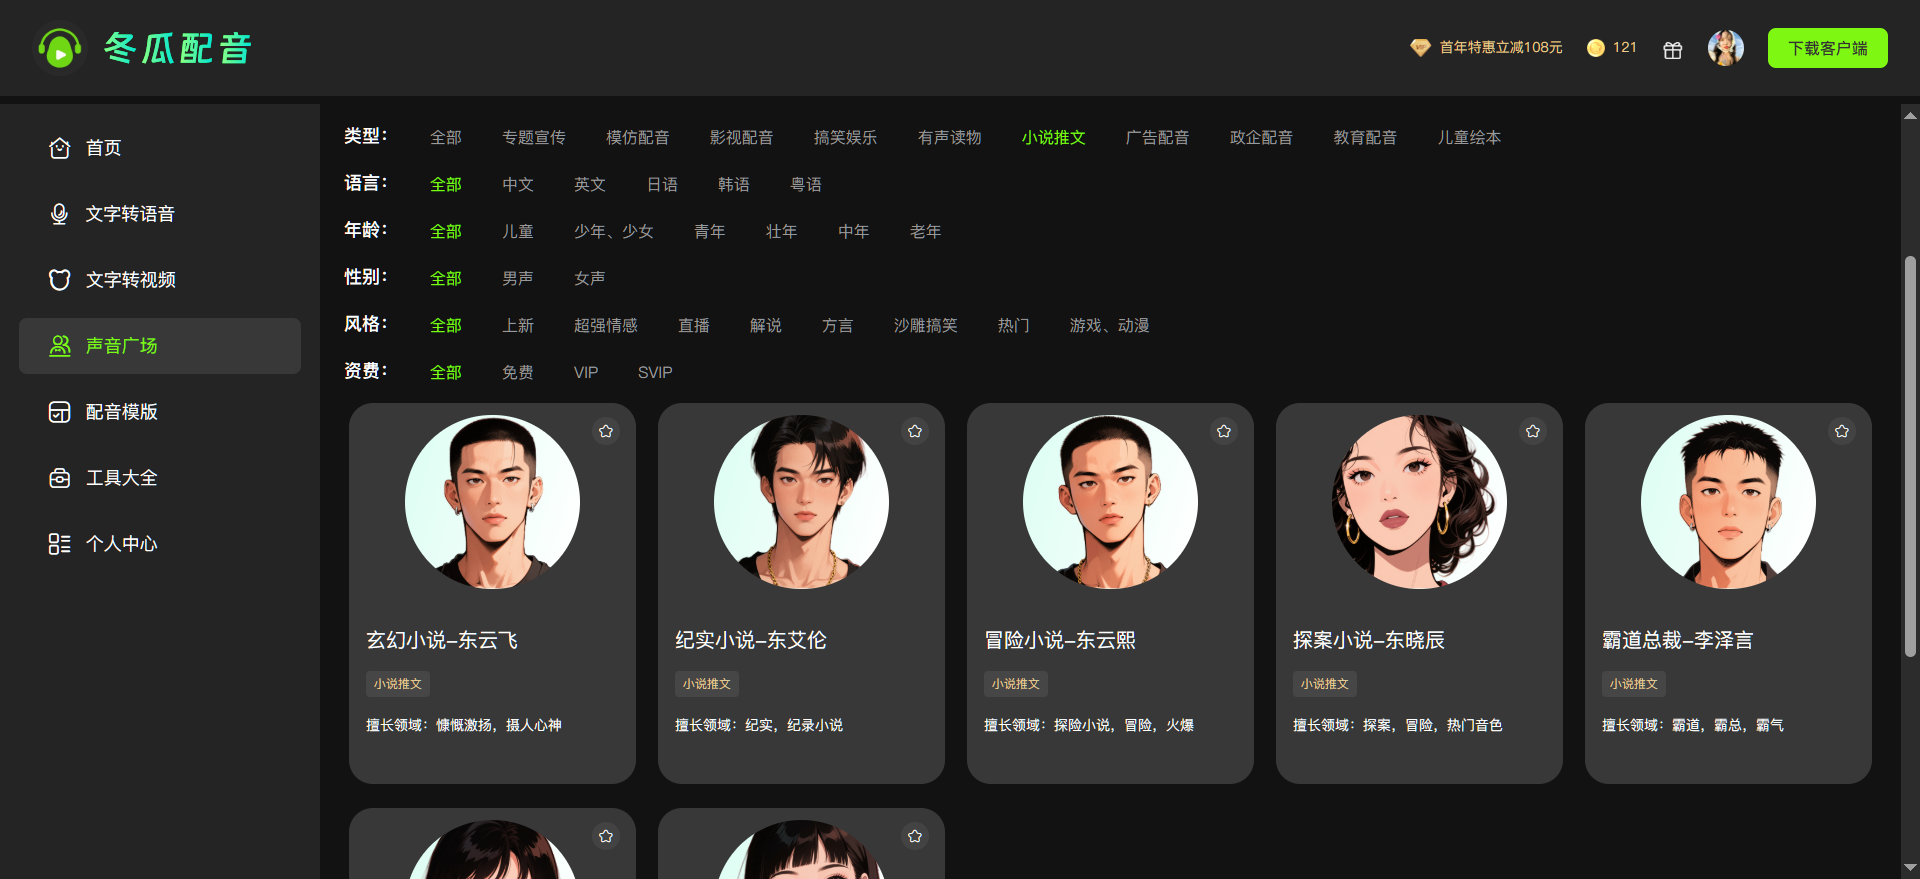Open the 探案小说-东晓辰 avatar thumbnail
Screen dimensions: 1920x879
(x=1419, y=502)
